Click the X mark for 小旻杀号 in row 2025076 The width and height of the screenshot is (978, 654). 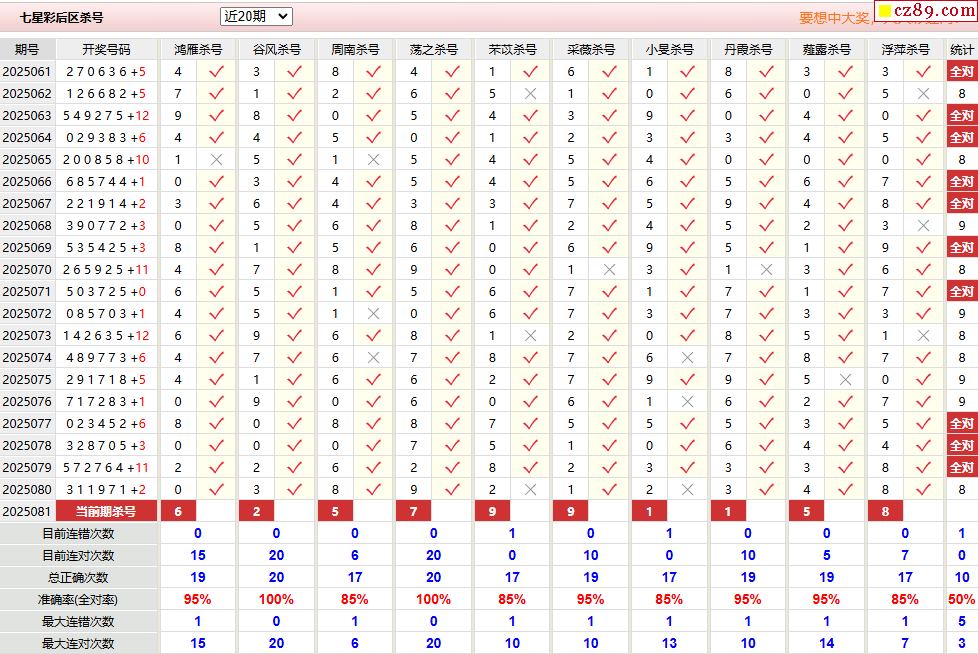pos(688,402)
